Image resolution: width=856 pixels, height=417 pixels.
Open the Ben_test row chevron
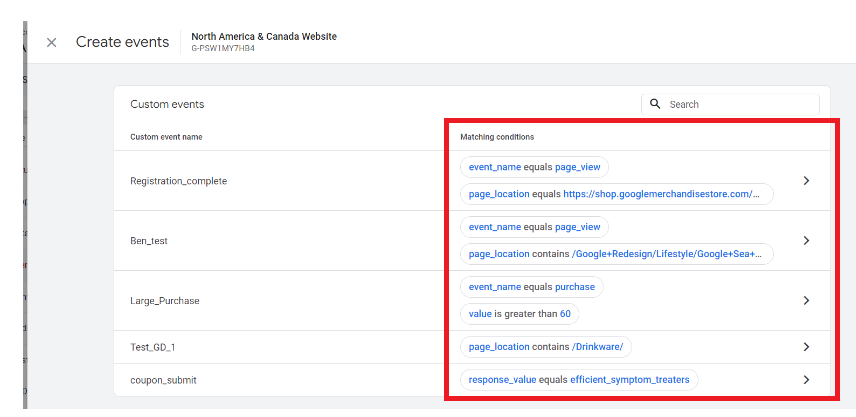click(806, 241)
